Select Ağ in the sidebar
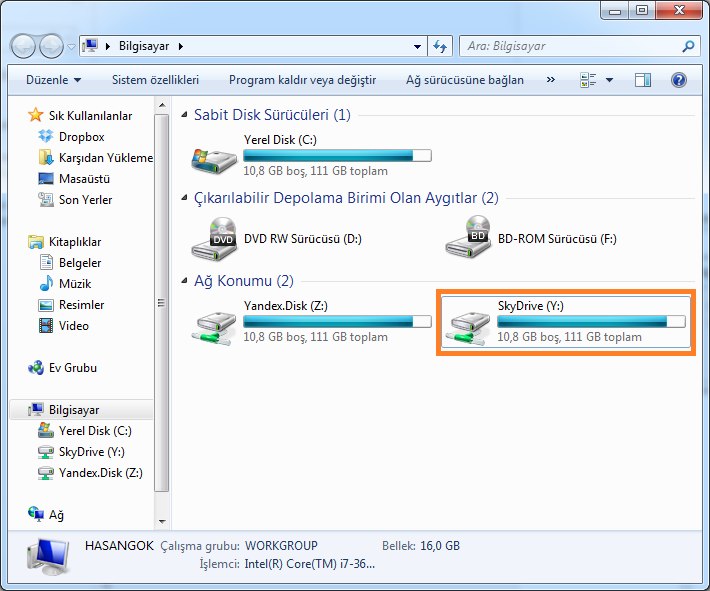The width and height of the screenshot is (710, 591). point(46,514)
